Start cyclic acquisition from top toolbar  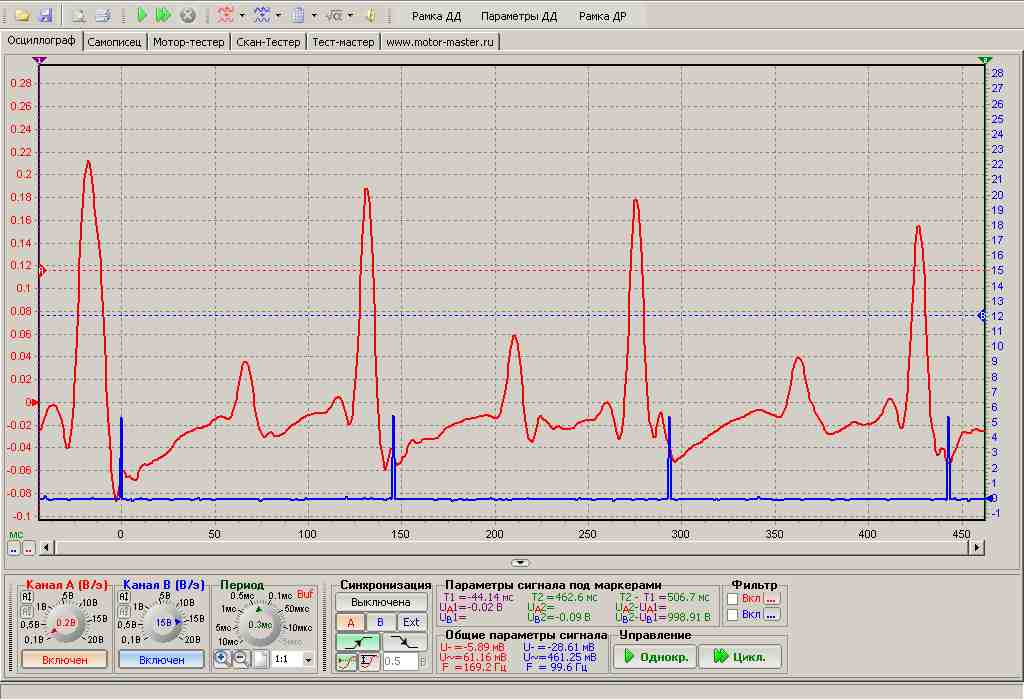pos(163,15)
